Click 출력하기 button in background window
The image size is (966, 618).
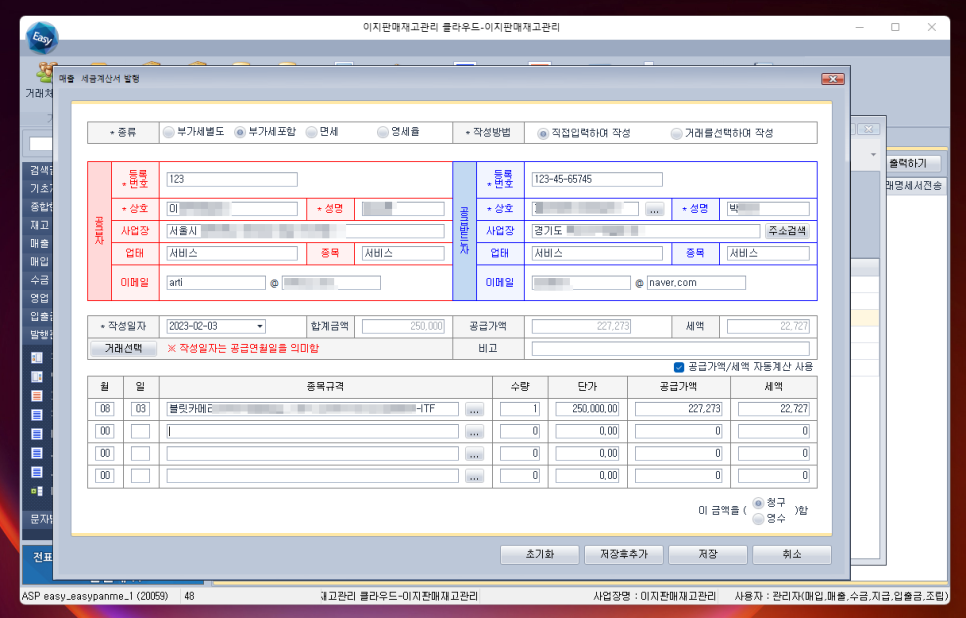click(912, 163)
